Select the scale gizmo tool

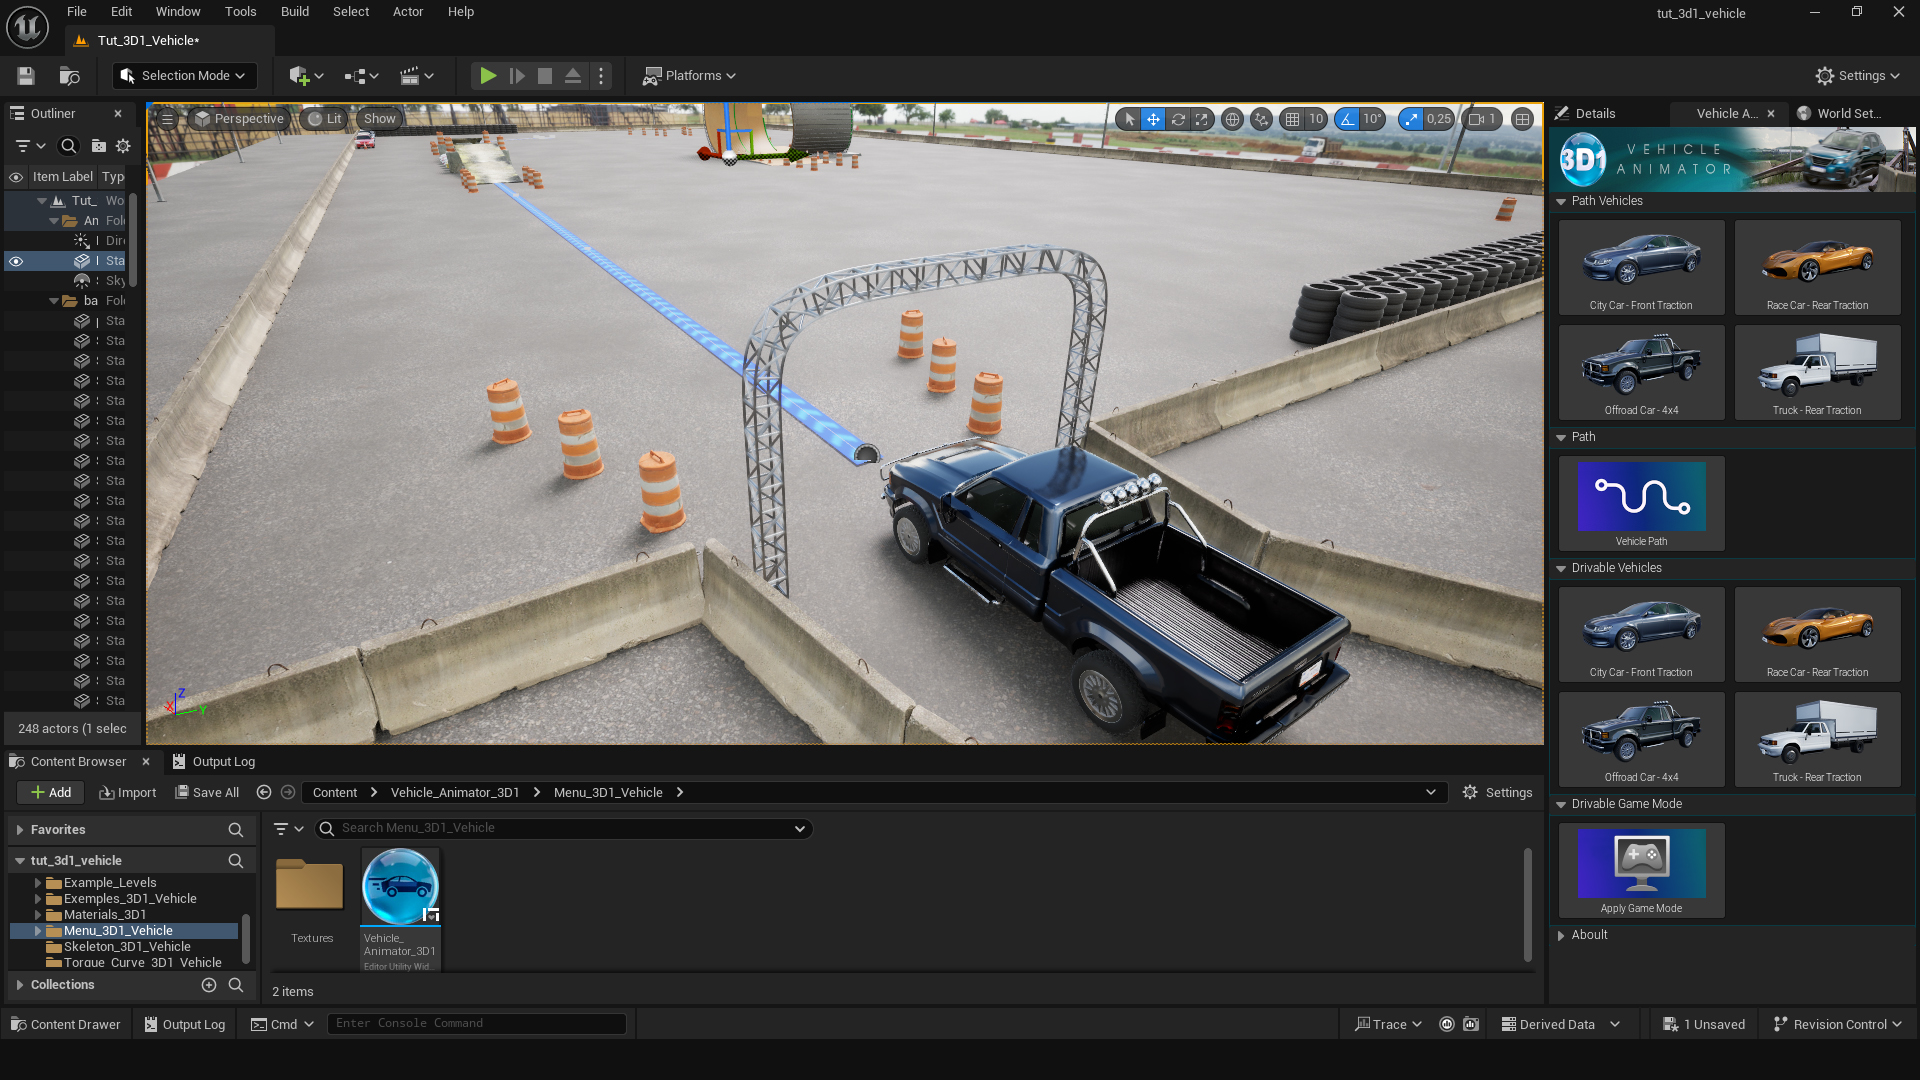[x=1202, y=119]
